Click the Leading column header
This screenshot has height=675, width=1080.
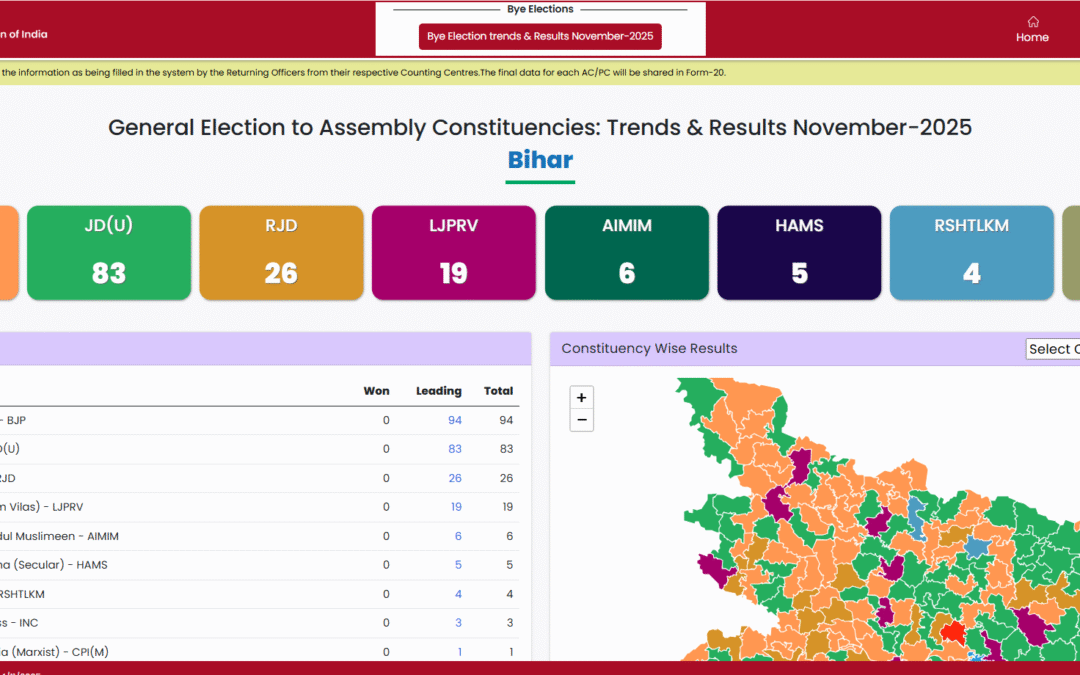pyautogui.click(x=439, y=391)
